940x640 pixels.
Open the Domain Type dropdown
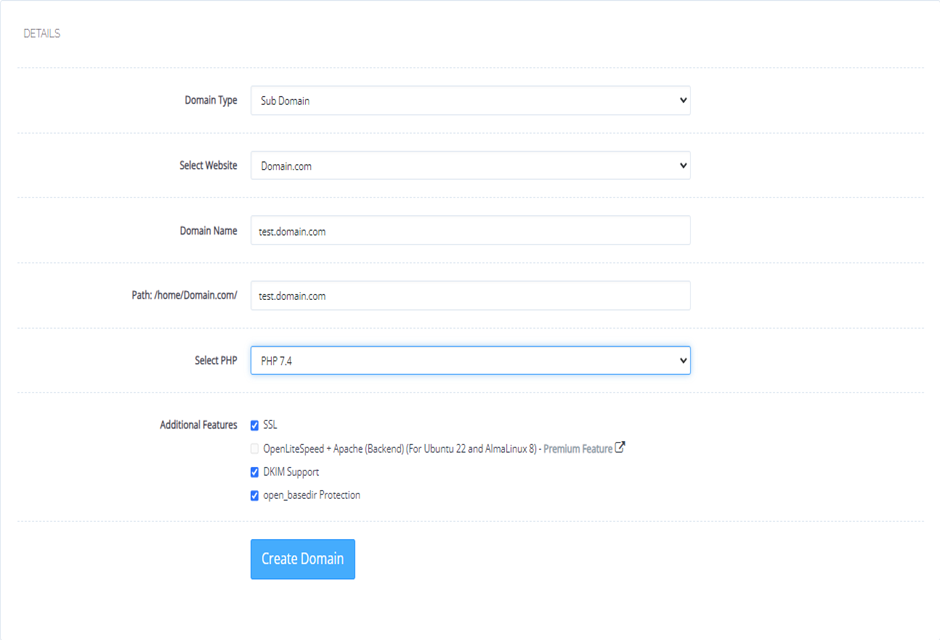(x=470, y=100)
